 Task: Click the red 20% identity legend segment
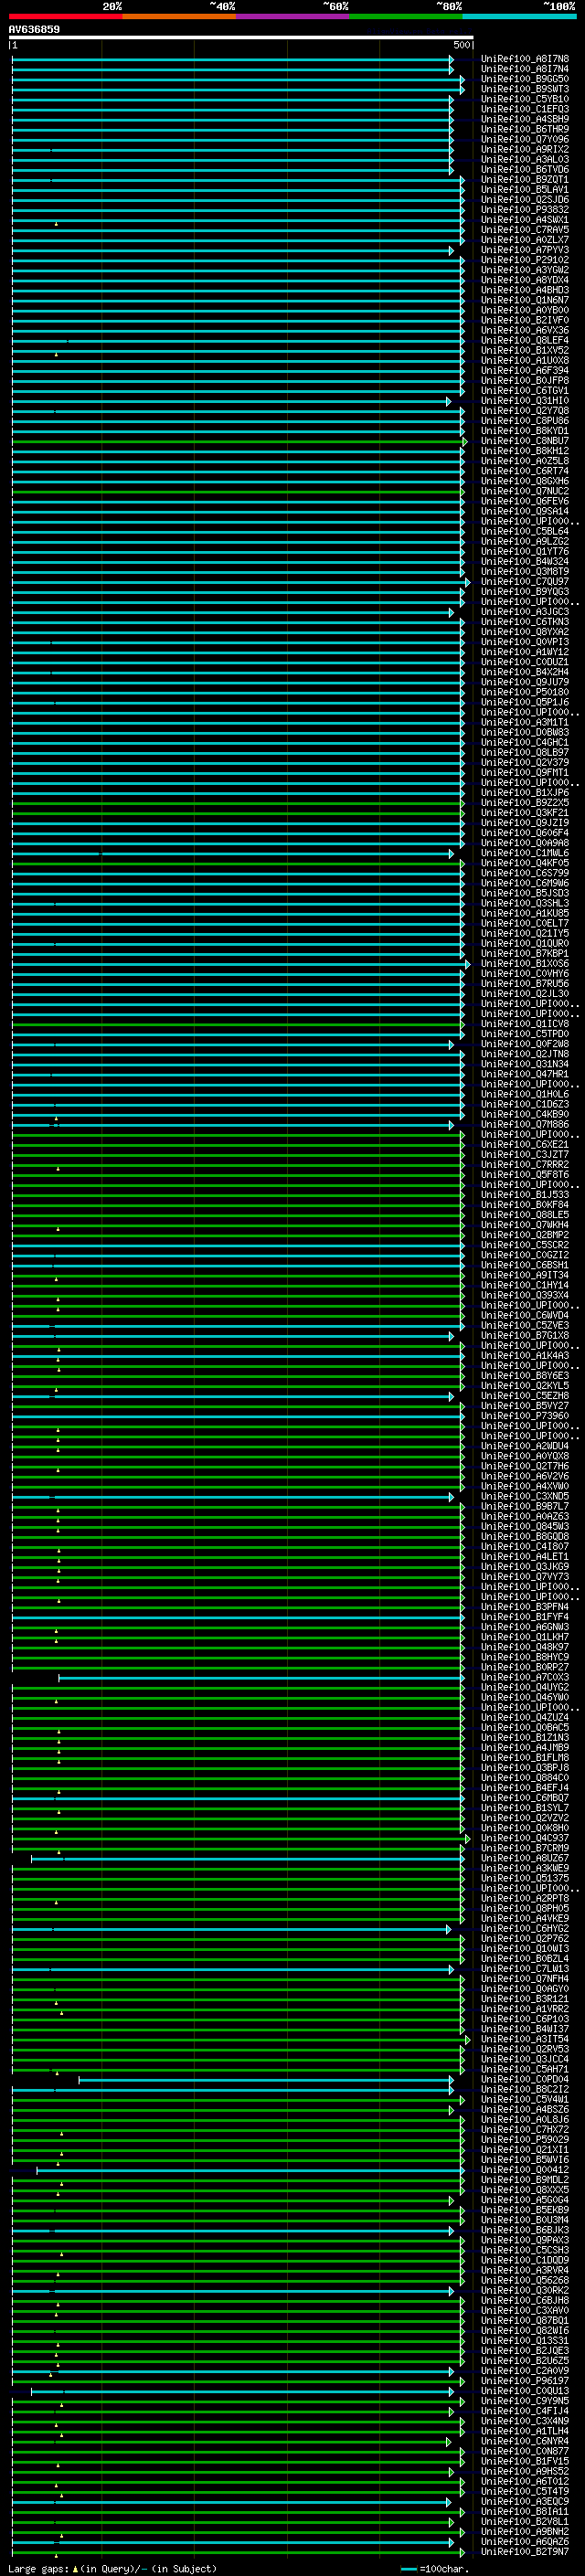[65, 16]
